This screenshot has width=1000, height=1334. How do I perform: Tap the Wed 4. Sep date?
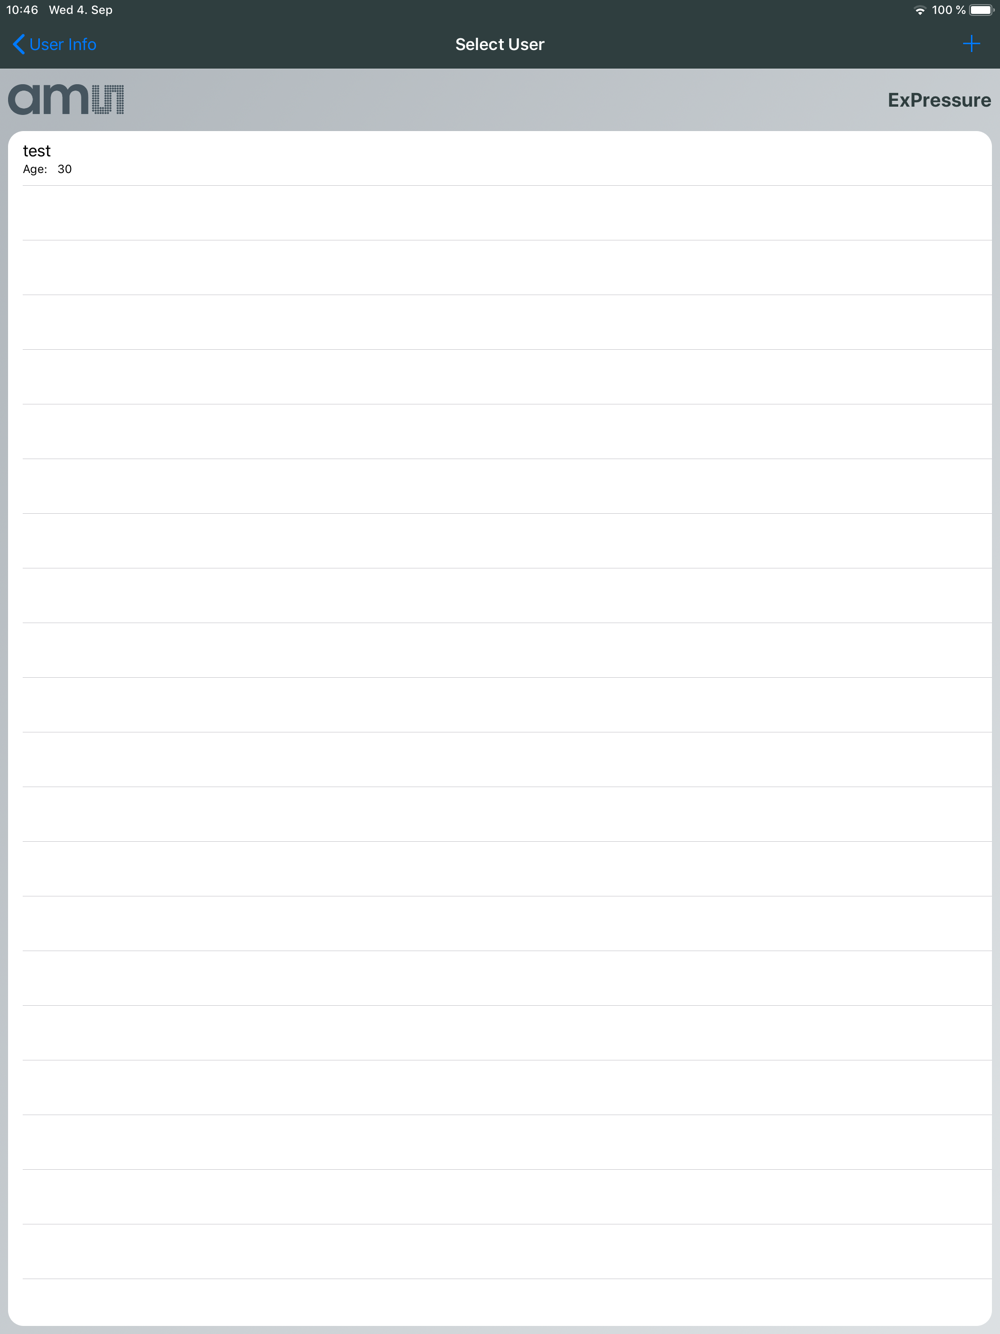81,10
